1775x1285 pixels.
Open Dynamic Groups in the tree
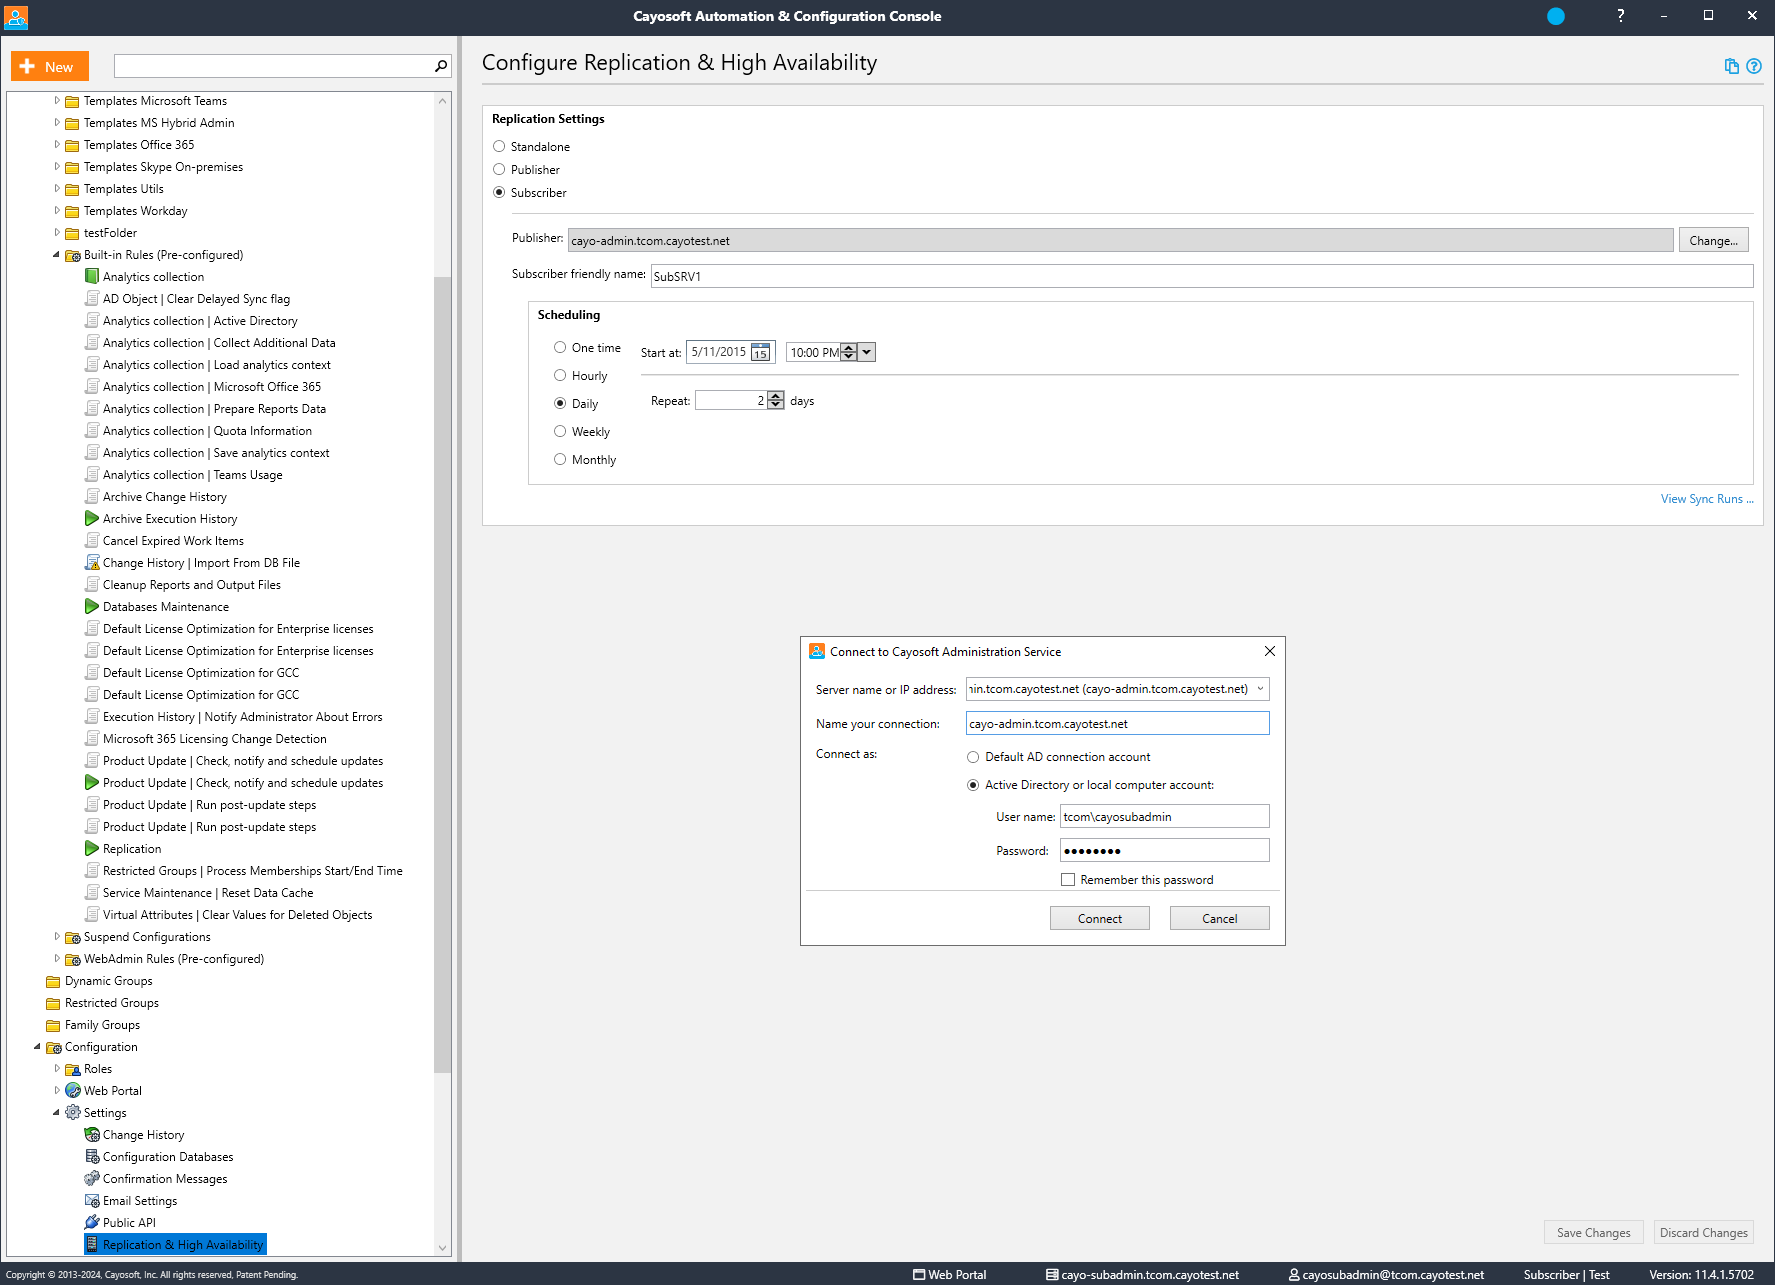click(108, 981)
